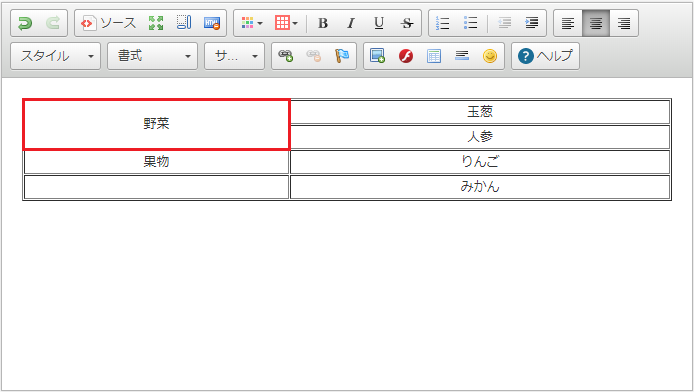Image resolution: width=694 pixels, height=392 pixels.
Task: Select the 野菜 table cell
Action: pyautogui.click(x=156, y=124)
